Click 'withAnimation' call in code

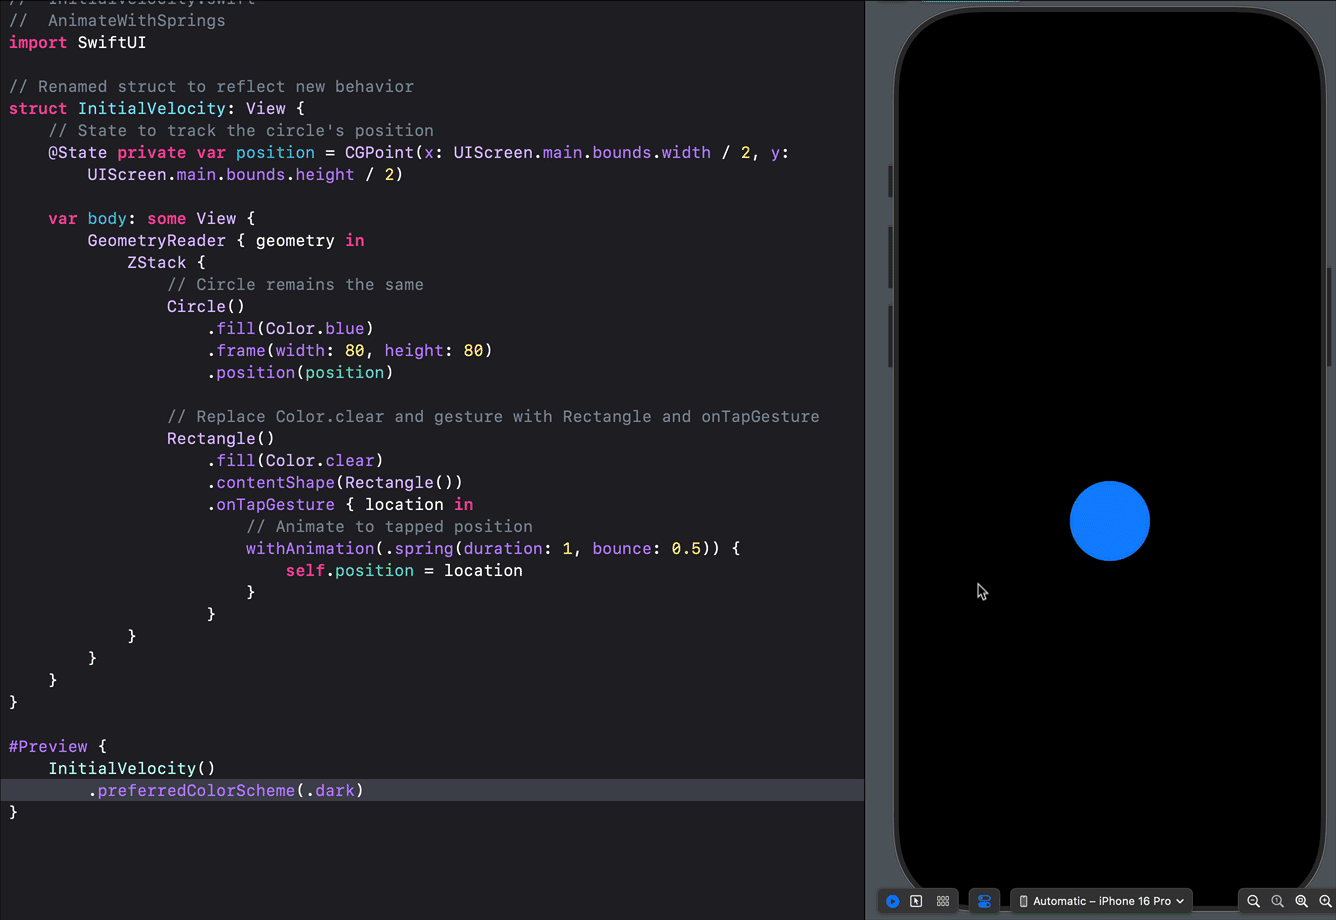pos(310,548)
